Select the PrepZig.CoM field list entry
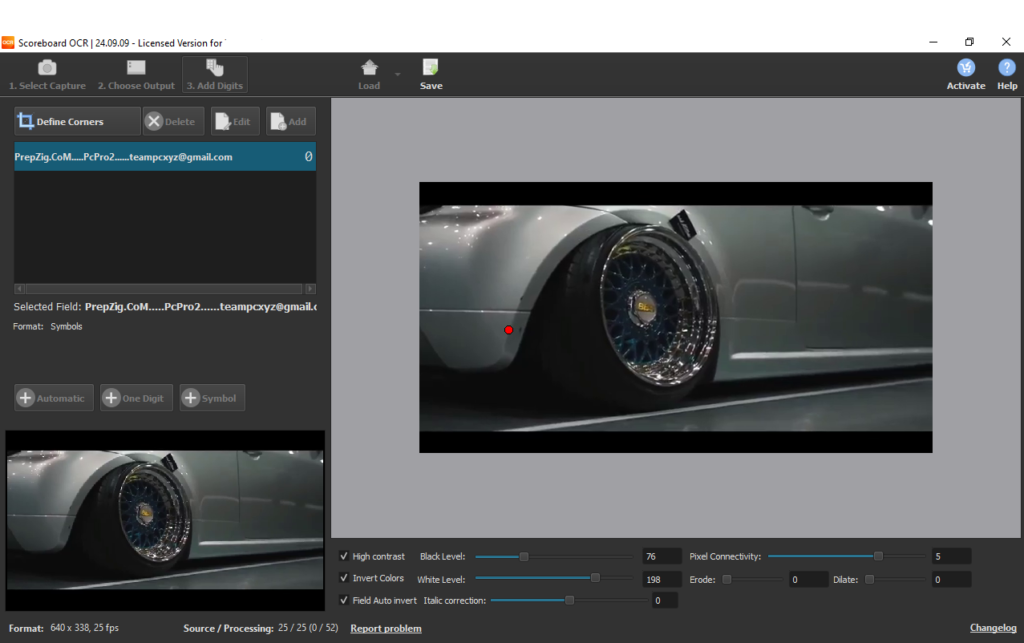 (x=165, y=157)
